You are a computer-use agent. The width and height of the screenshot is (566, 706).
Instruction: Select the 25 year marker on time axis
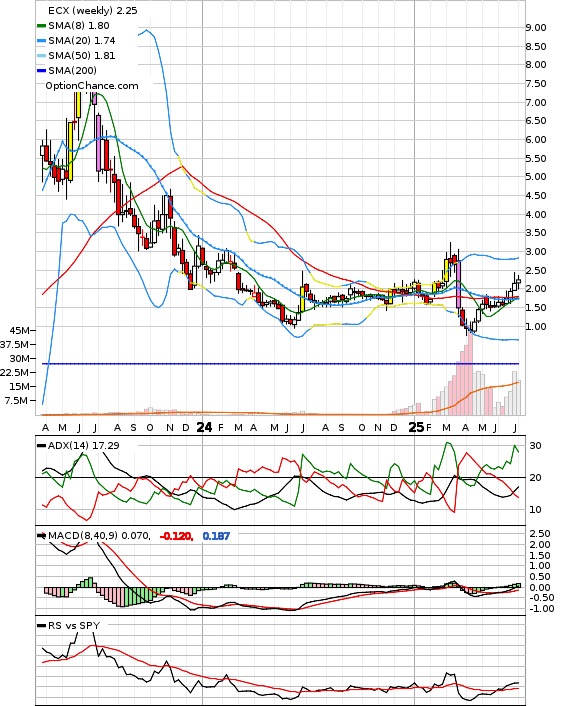pyautogui.click(x=416, y=427)
